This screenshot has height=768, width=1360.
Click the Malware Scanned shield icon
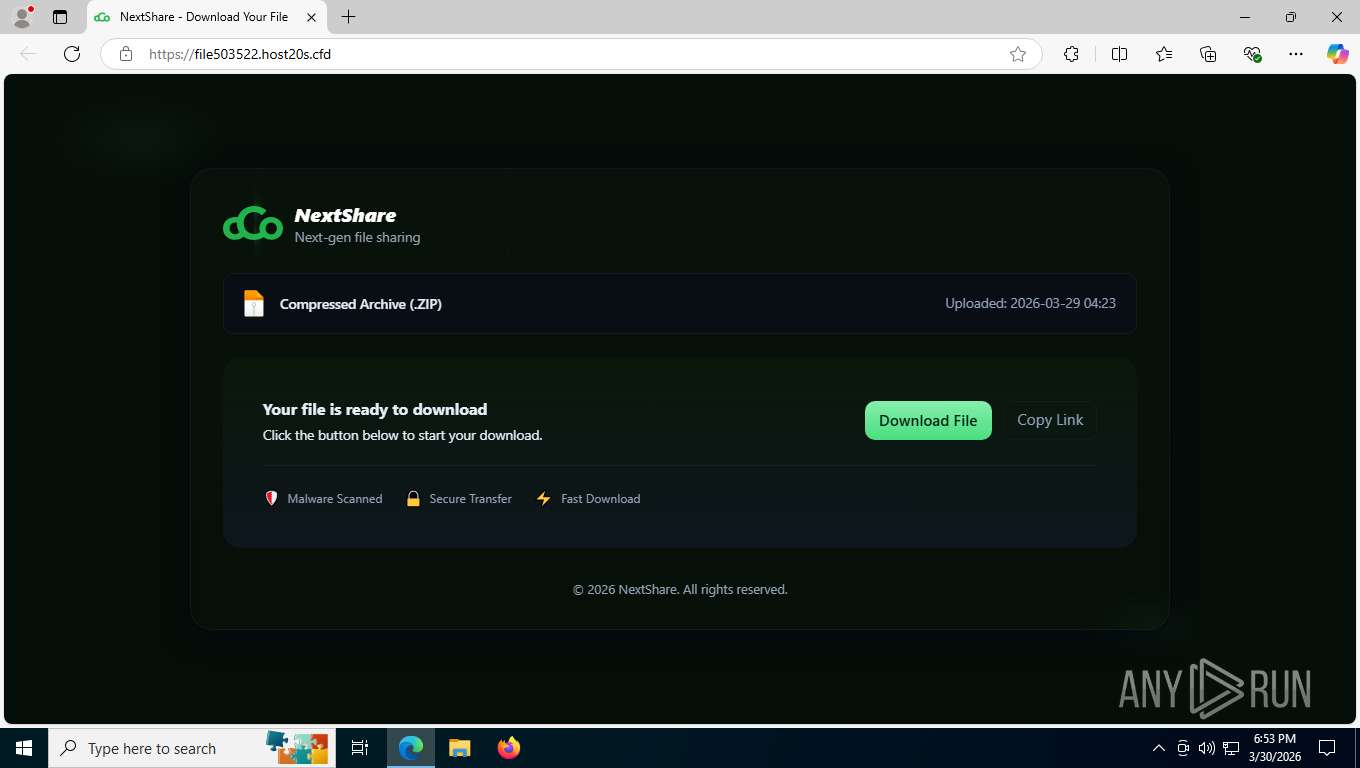(271, 498)
